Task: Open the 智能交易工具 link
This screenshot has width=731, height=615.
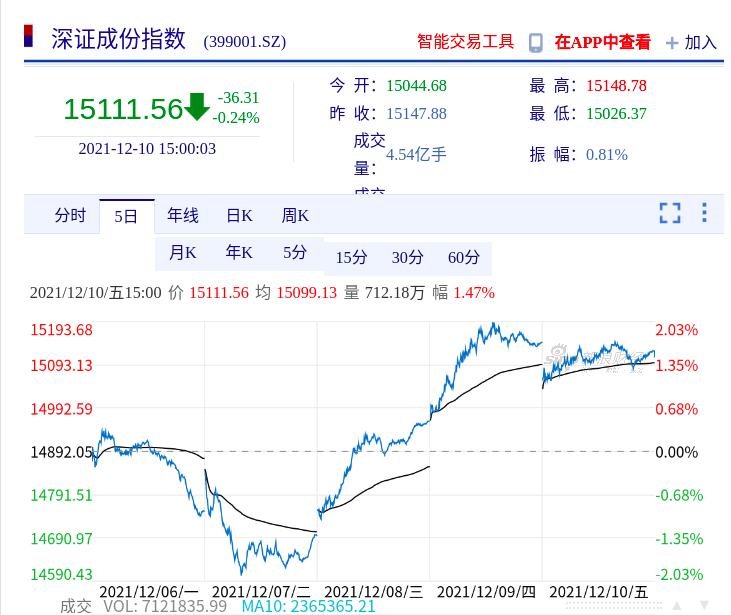Action: (465, 42)
